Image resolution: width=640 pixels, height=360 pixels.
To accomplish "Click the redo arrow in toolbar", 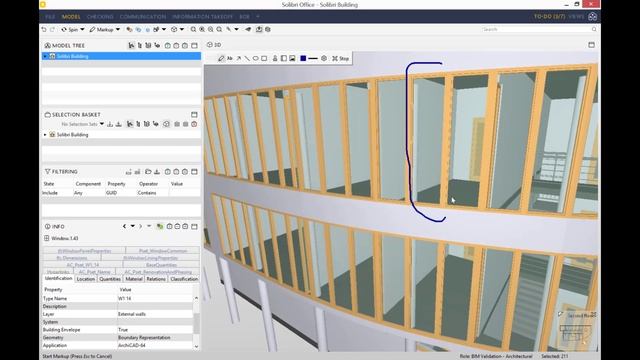I will tap(52, 29).
